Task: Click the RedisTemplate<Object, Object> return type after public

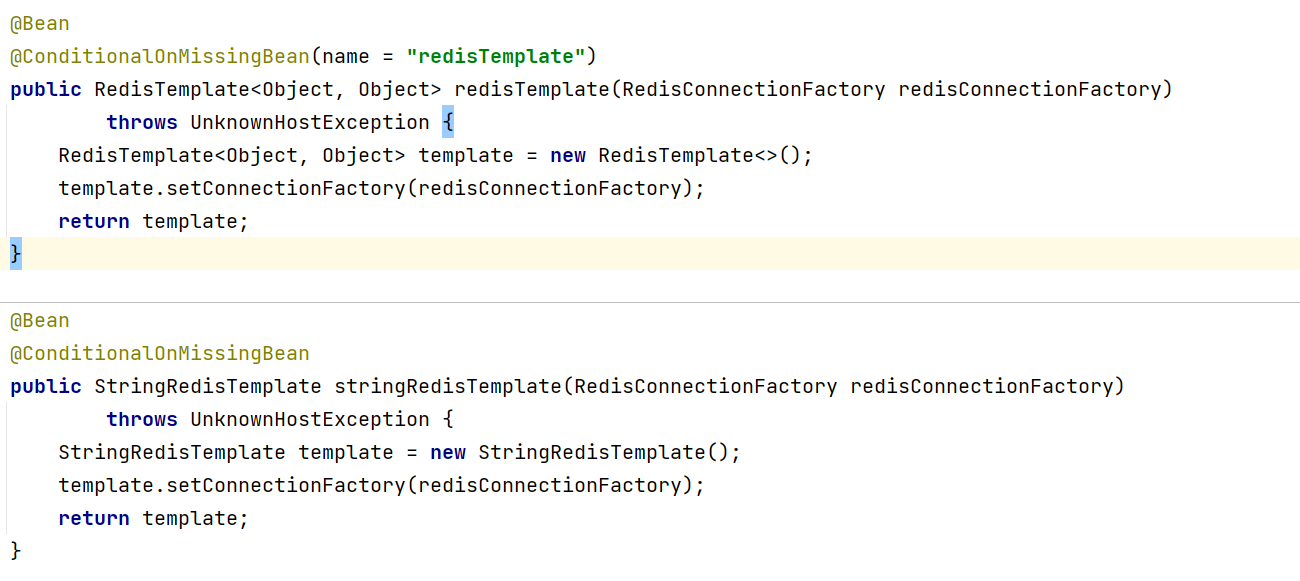Action: 267,90
